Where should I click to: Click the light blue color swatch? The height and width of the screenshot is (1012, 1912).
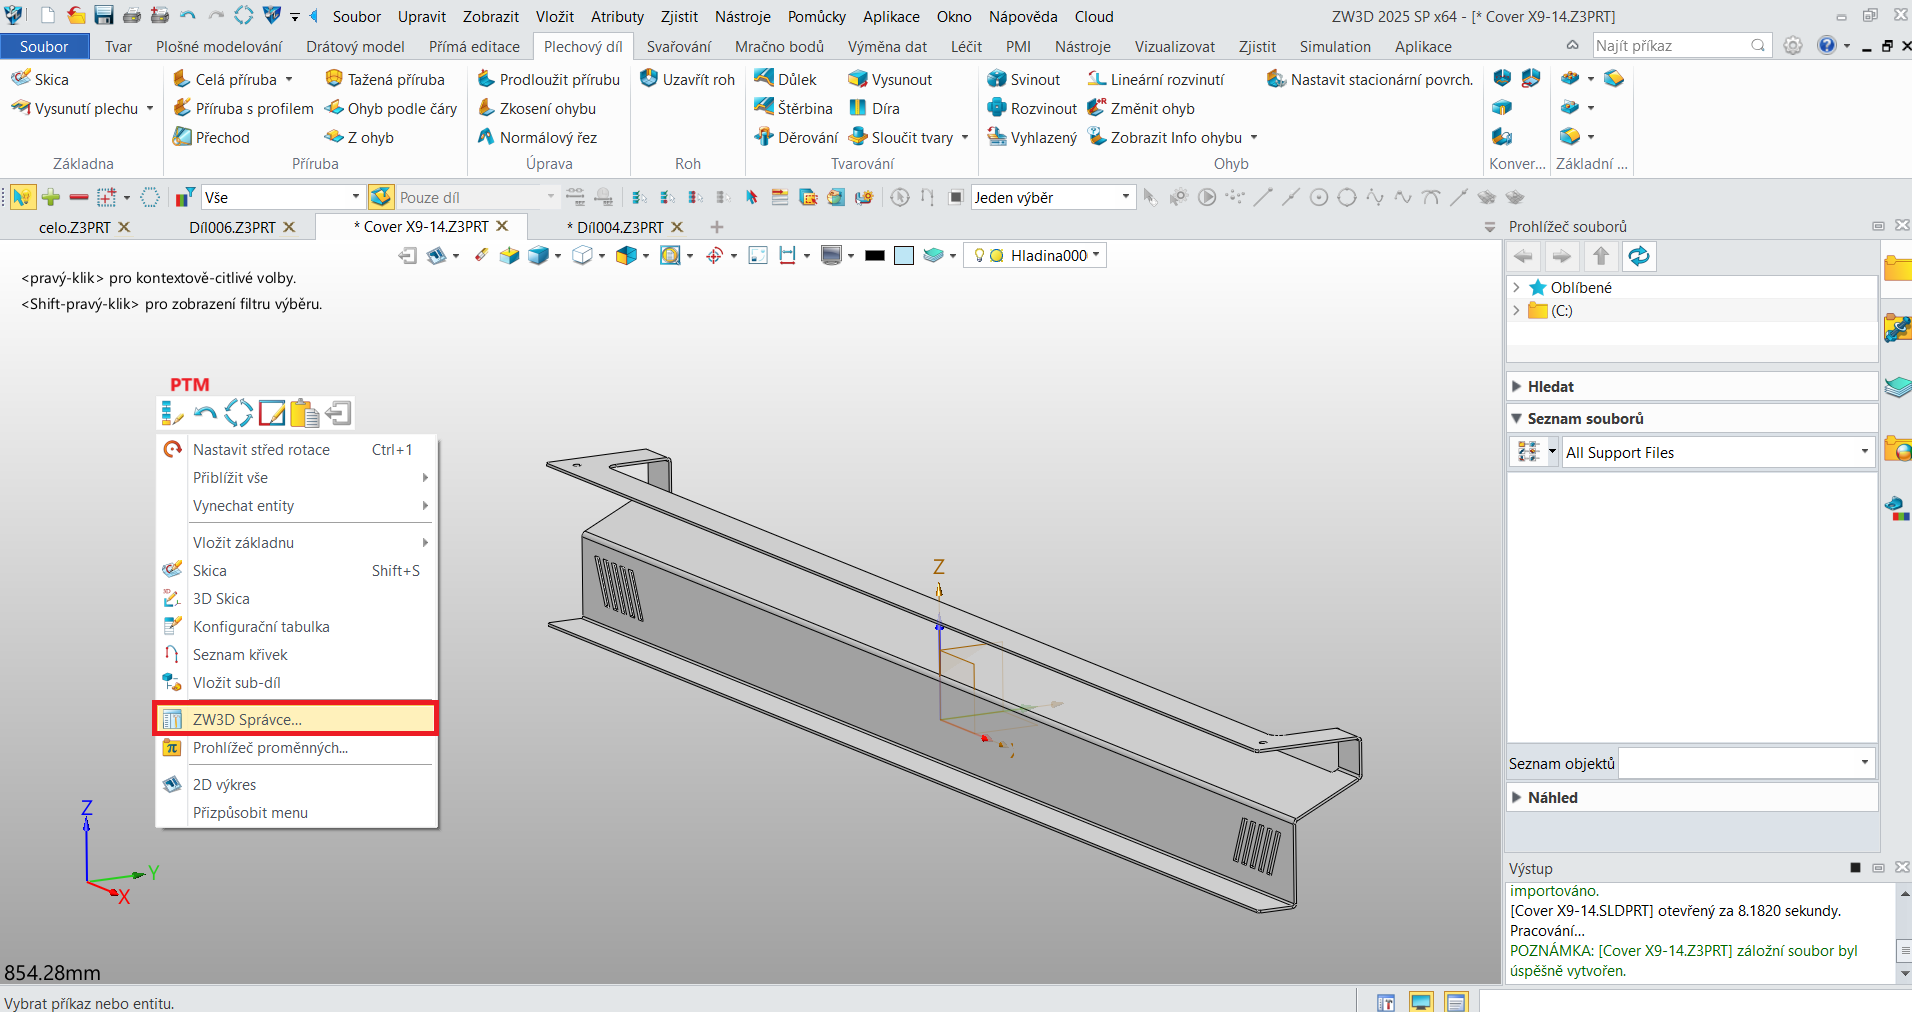tap(904, 256)
